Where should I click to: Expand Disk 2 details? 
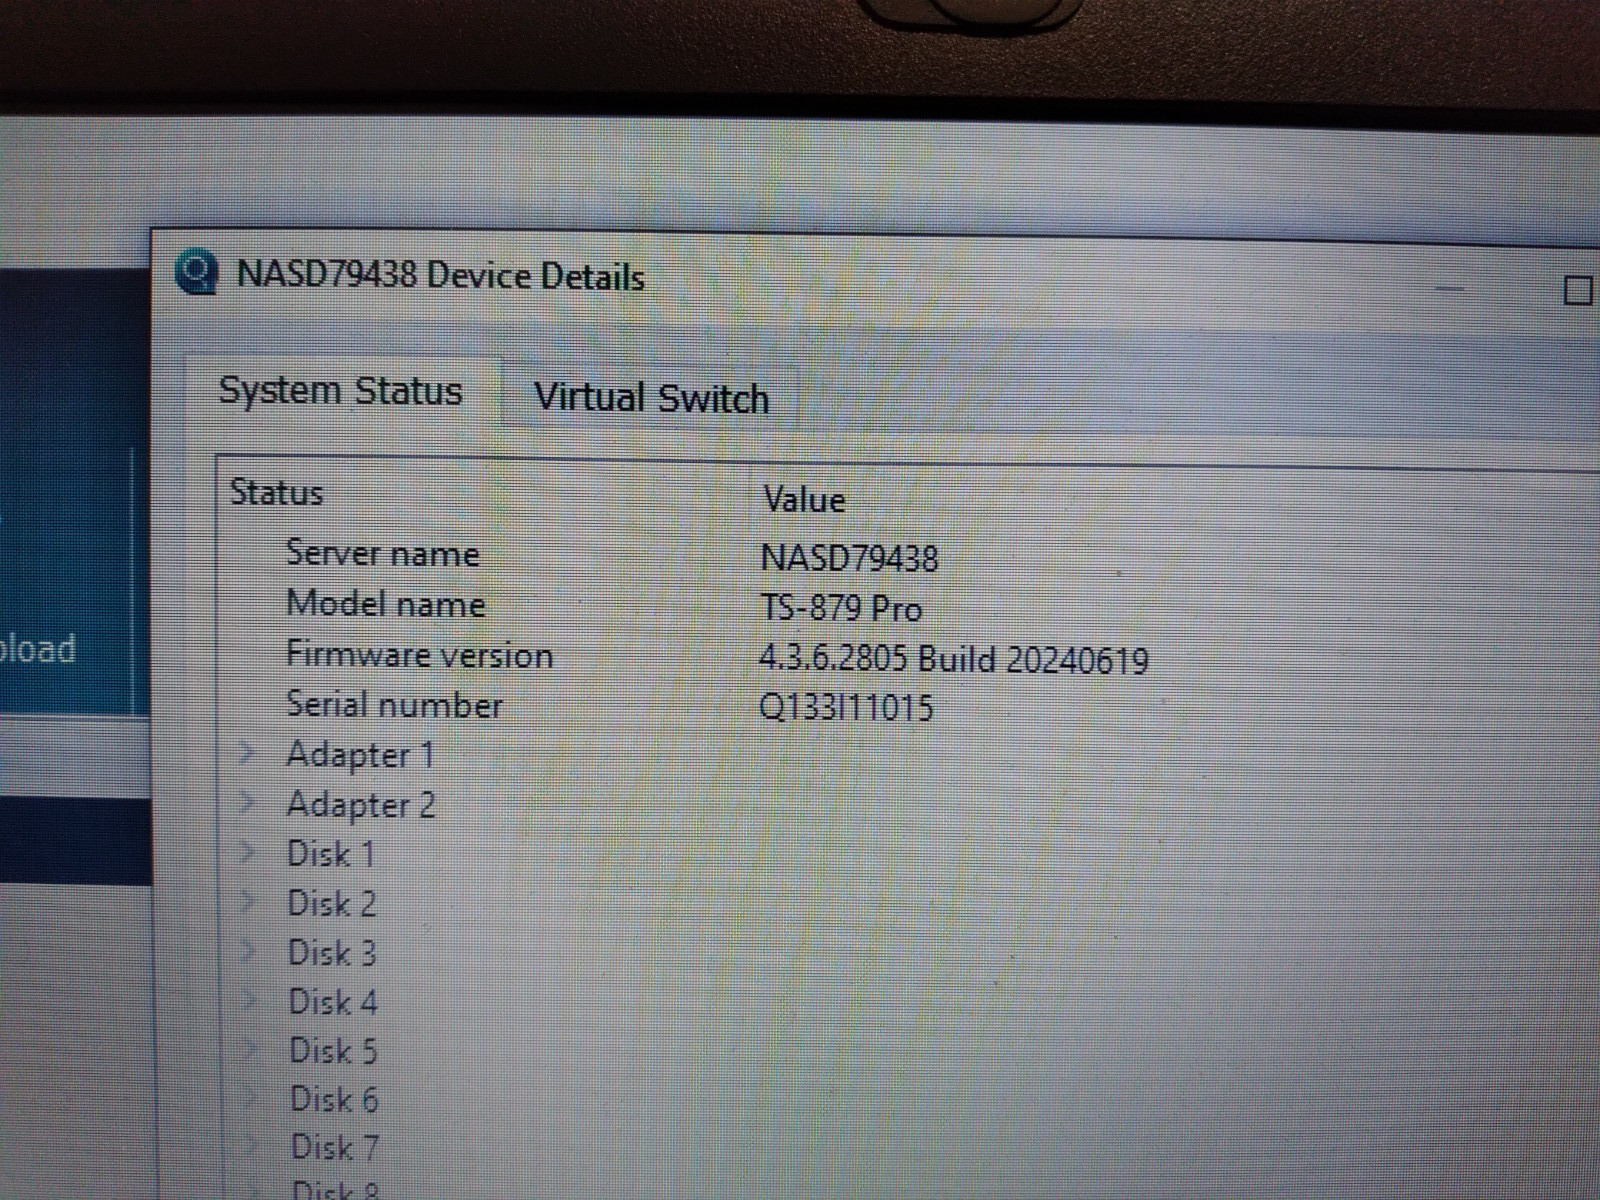click(247, 903)
